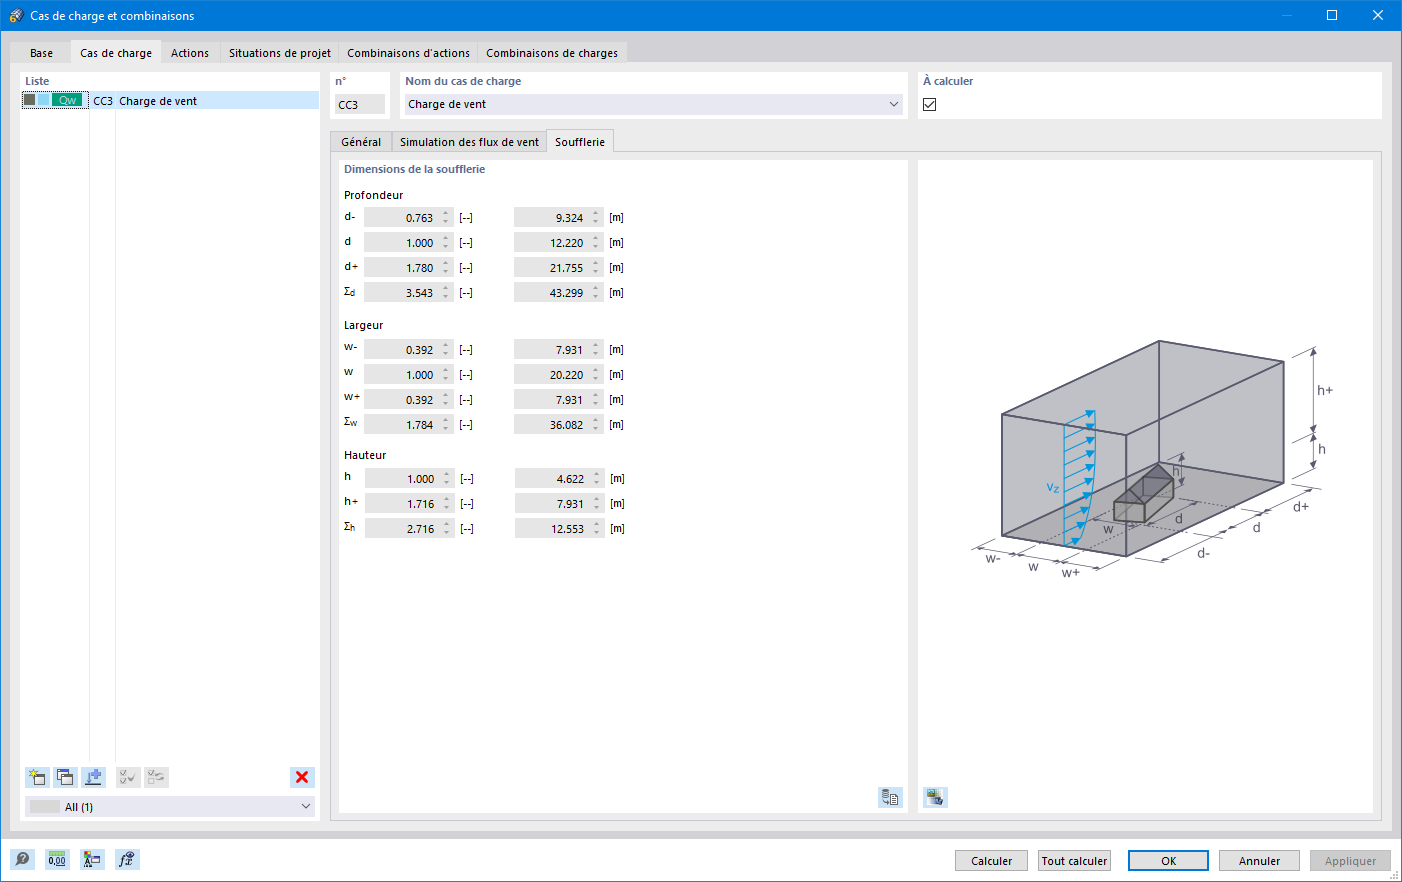Click the invert selection icon below the list
The image size is (1402, 882).
click(156, 777)
